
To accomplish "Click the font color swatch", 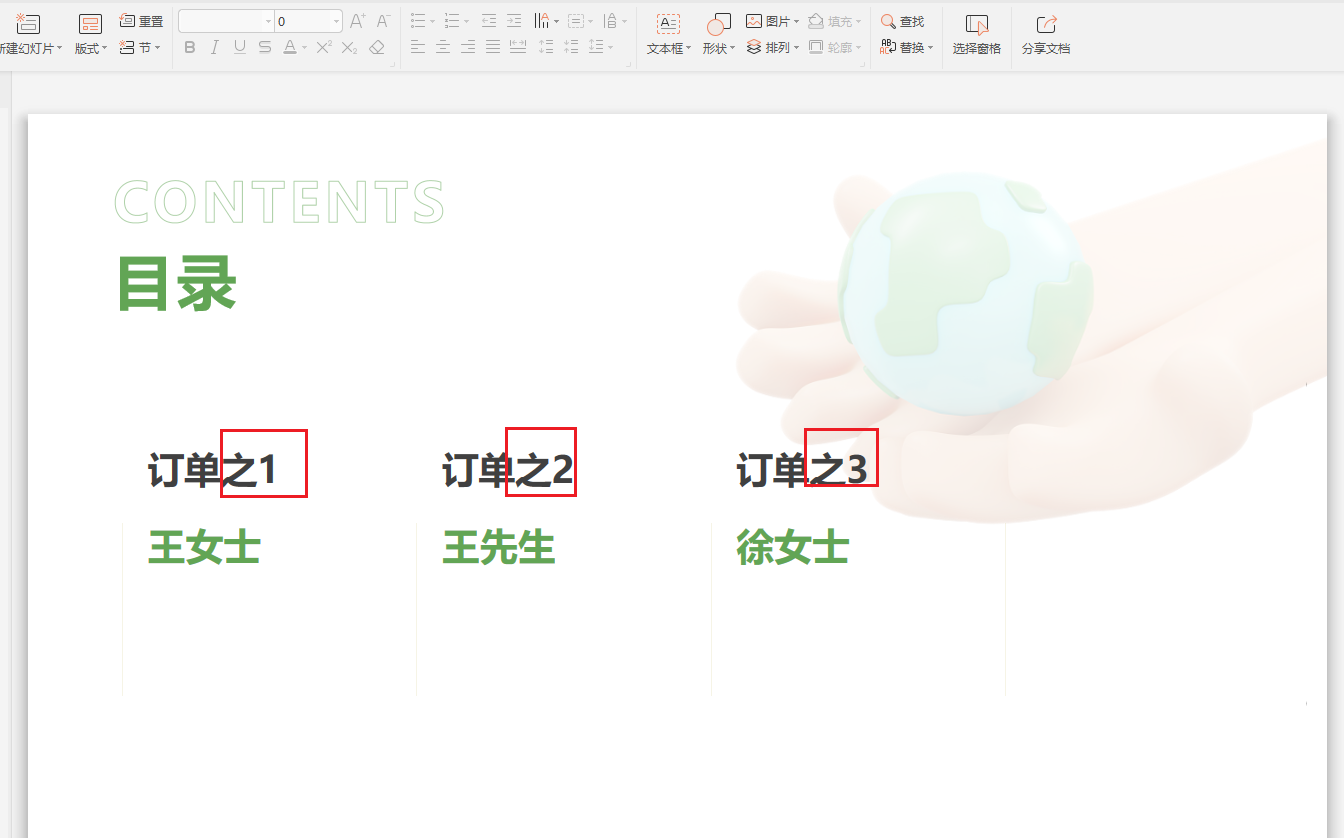I will (289, 46).
